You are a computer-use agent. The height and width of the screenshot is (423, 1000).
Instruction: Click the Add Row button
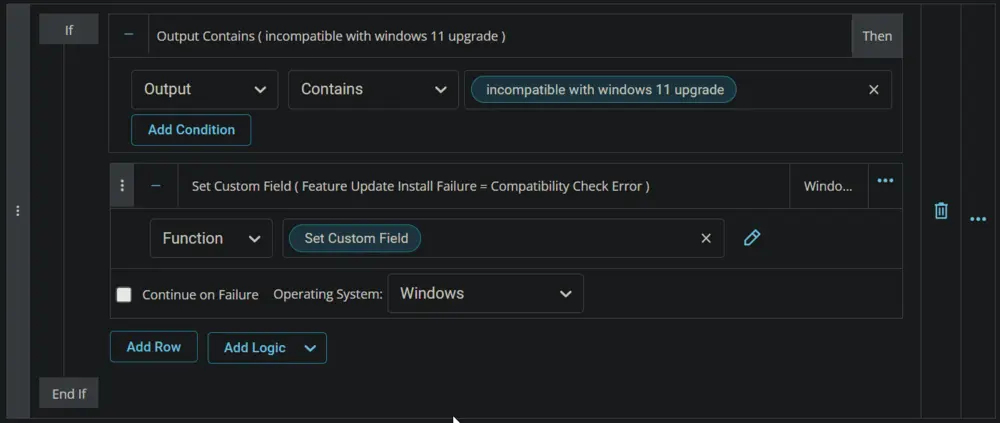click(x=154, y=347)
